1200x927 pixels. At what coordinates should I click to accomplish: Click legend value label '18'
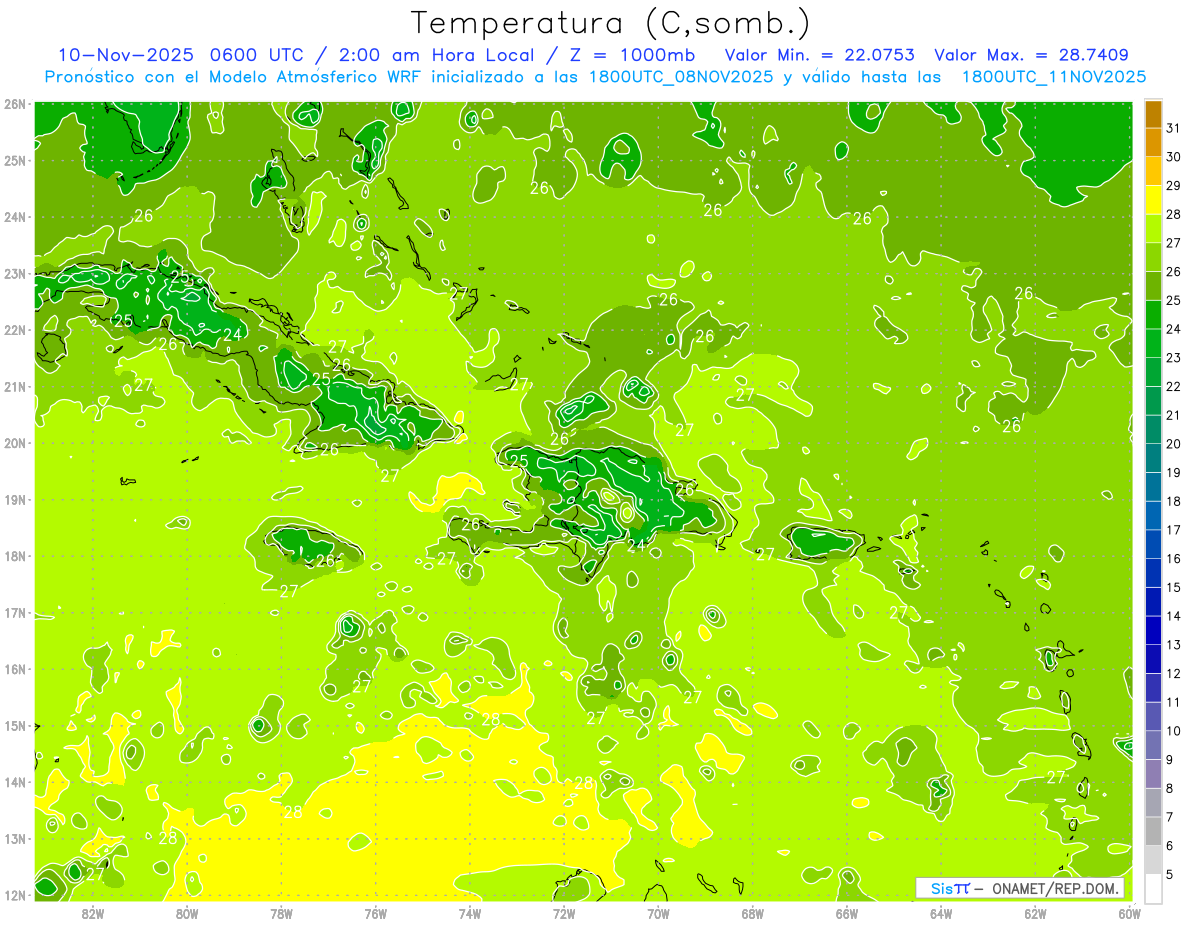[x=1173, y=501]
